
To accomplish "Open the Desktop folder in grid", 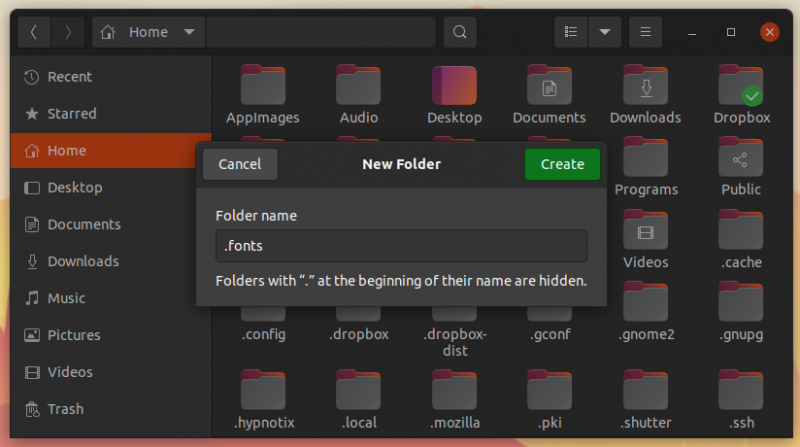I will click(x=454, y=86).
